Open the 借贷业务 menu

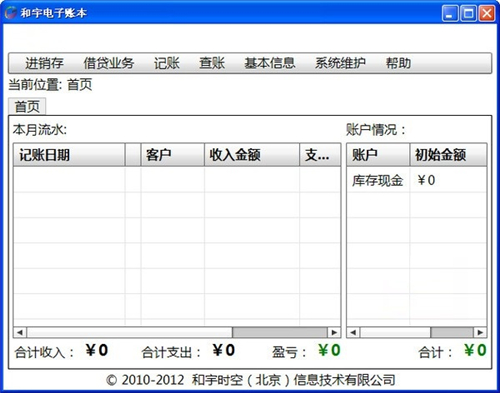[109, 63]
